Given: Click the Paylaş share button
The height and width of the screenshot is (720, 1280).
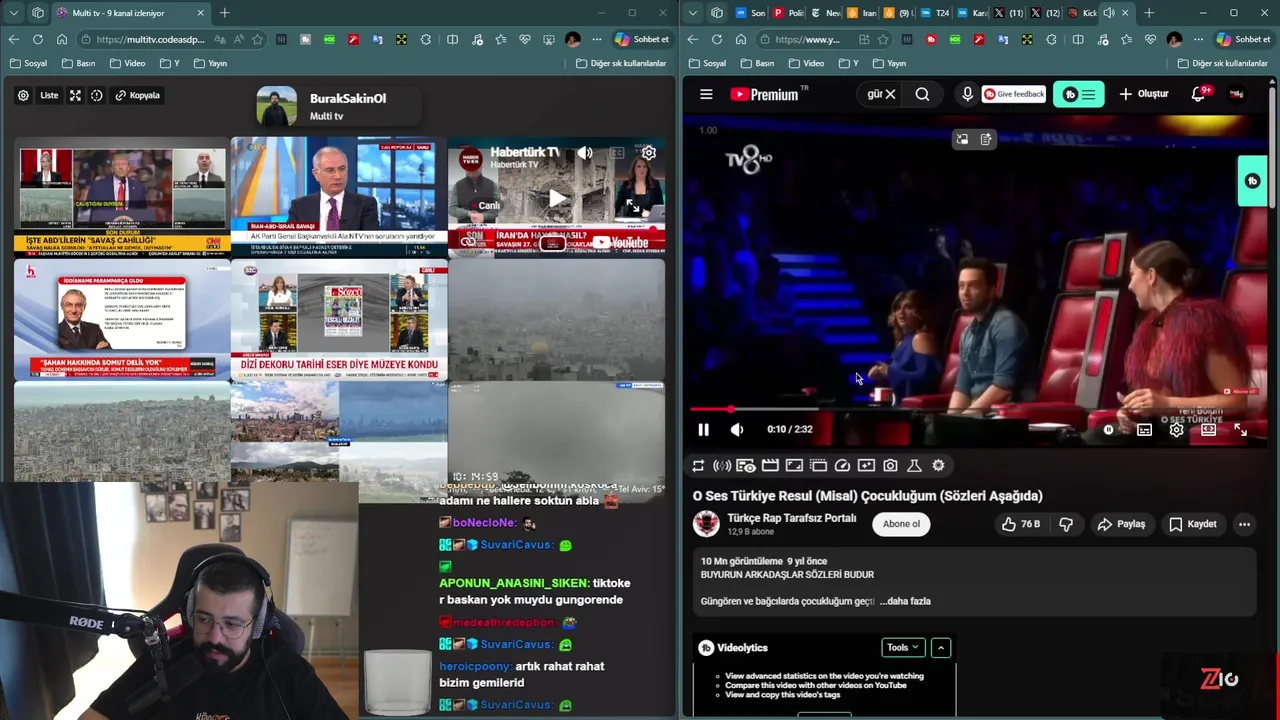Looking at the screenshot, I should coord(1121,524).
